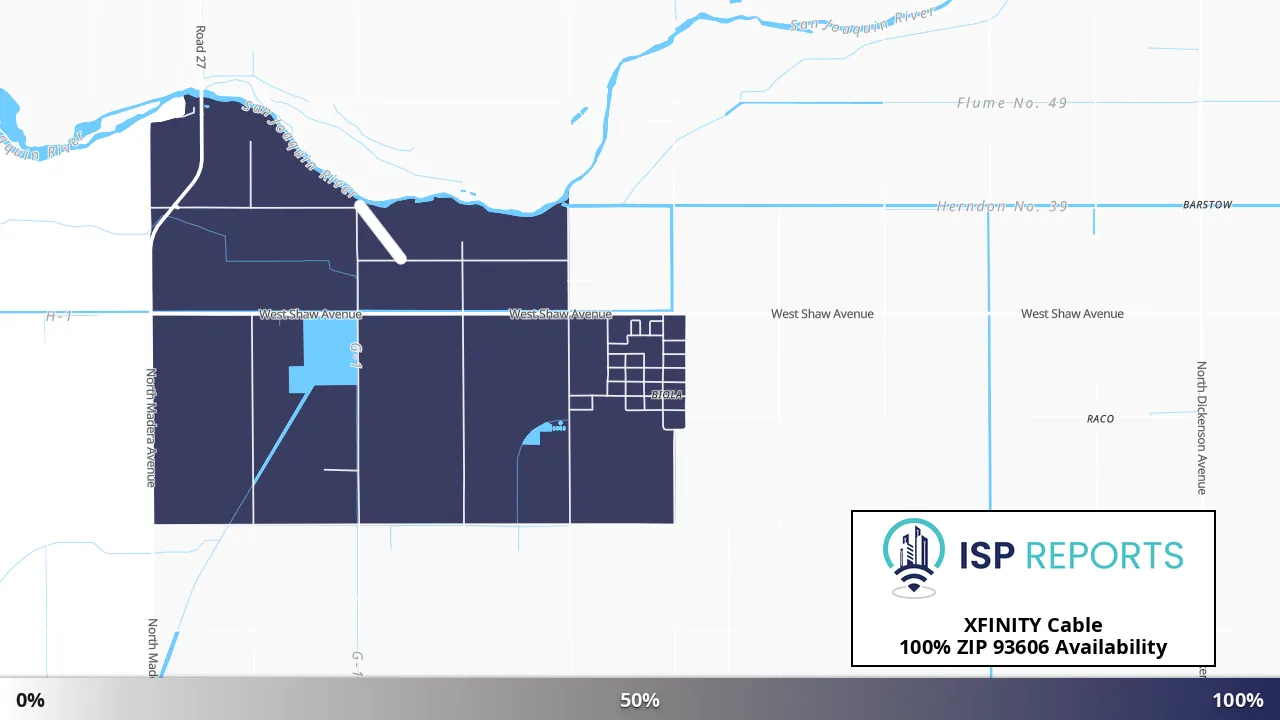Viewport: 1280px width, 720px height.
Task: Select the "BIOLA" town label
Action: [x=666, y=395]
